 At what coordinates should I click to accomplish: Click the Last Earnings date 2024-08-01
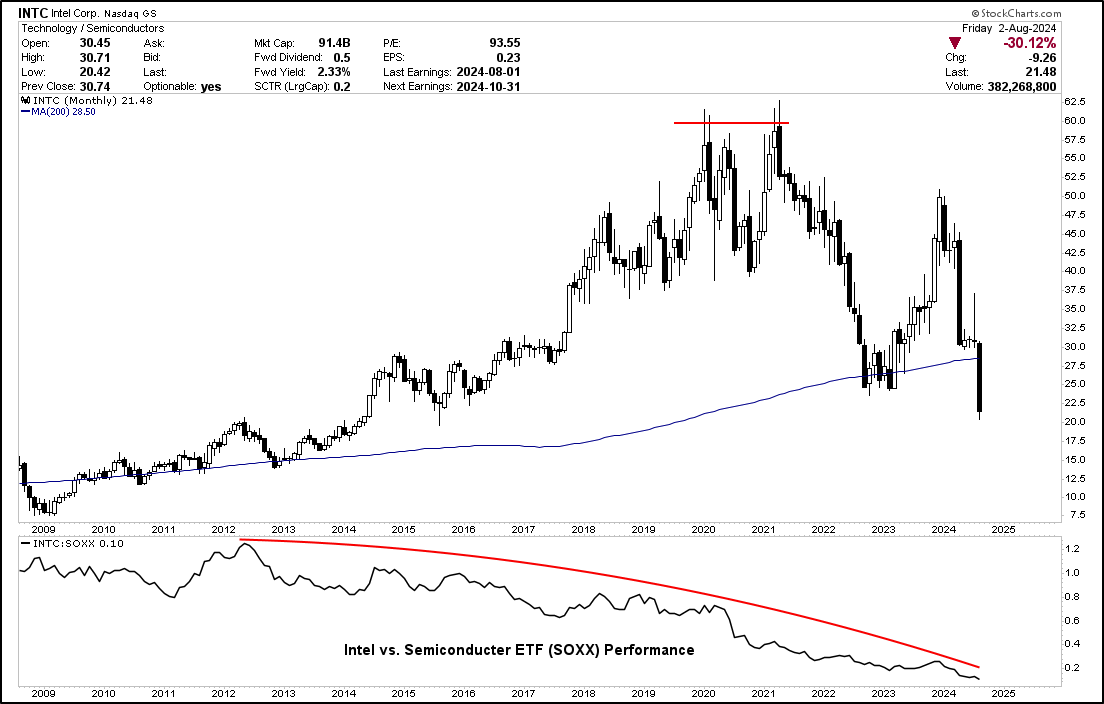pos(489,72)
